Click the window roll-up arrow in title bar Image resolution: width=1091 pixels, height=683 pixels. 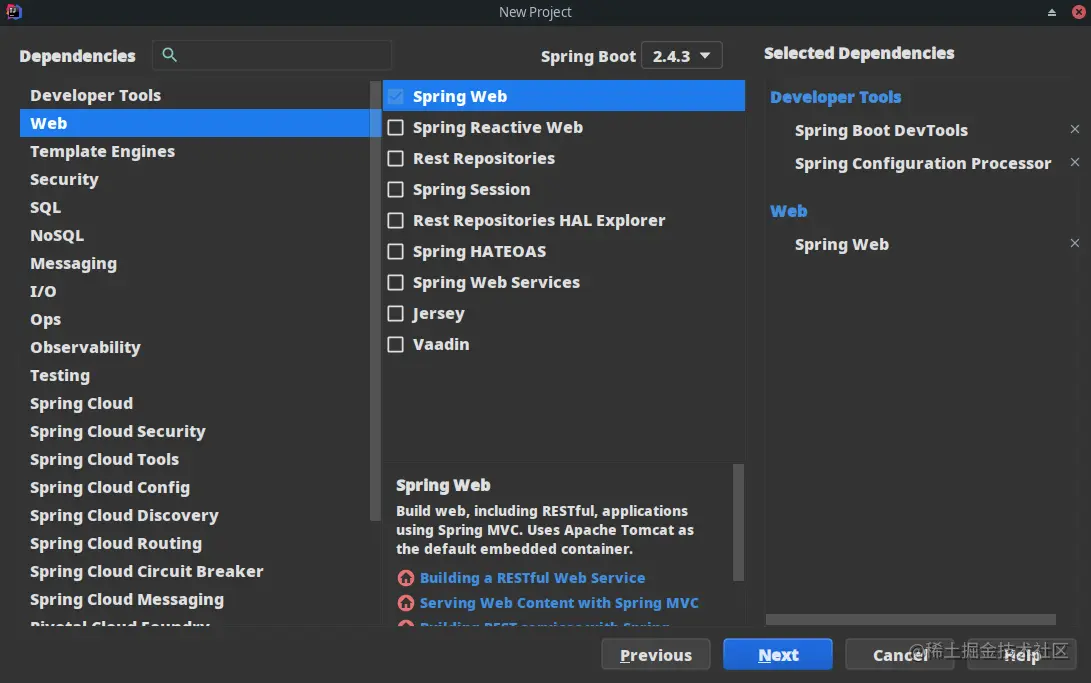point(1051,13)
